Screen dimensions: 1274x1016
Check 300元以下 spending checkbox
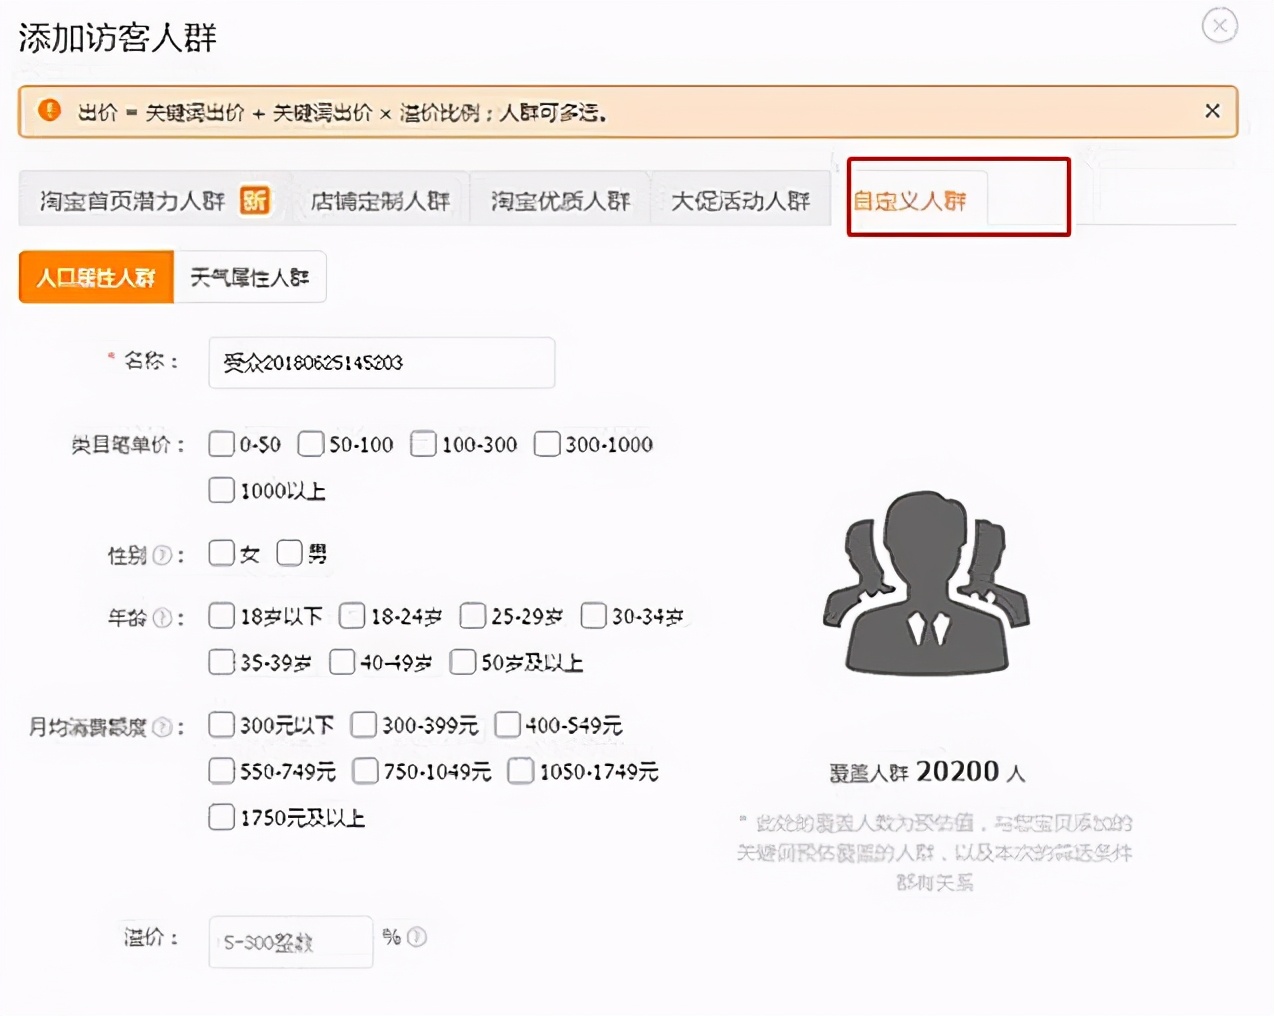[221, 725]
